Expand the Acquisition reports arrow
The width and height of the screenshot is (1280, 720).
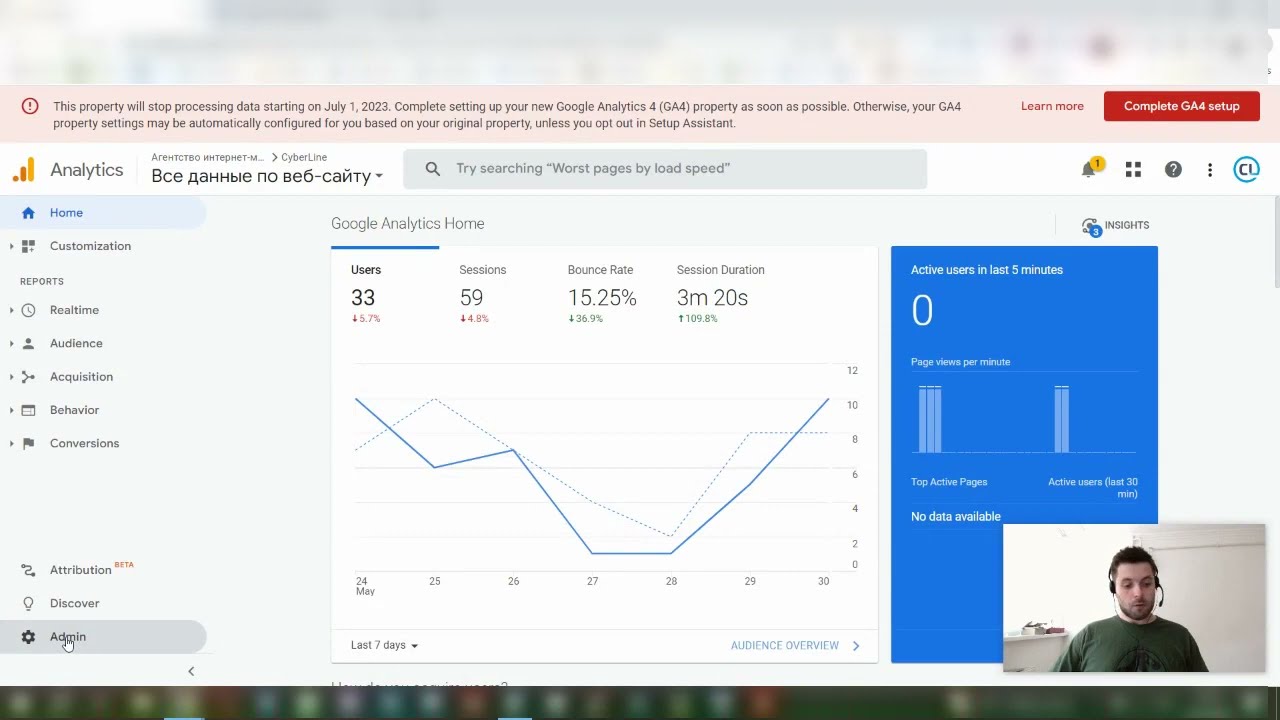[12, 377]
